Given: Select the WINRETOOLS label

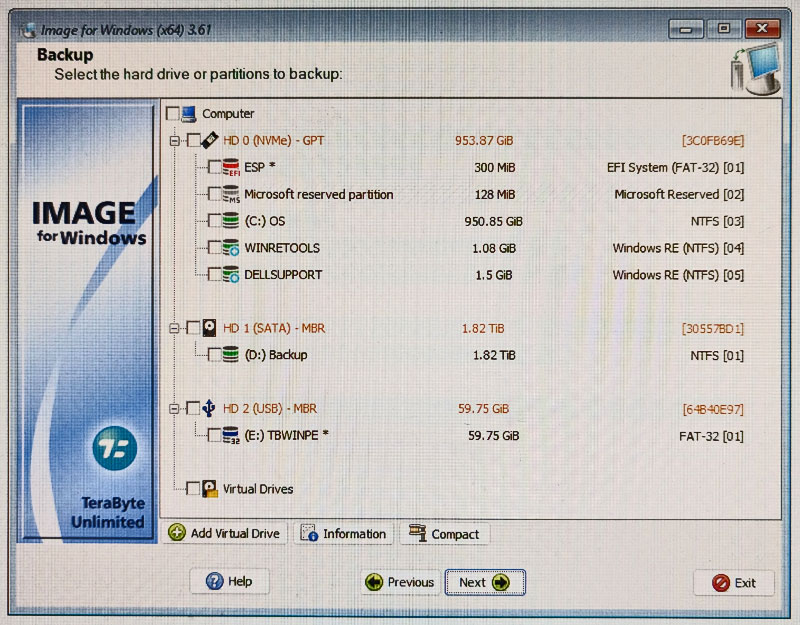Looking at the screenshot, I should pos(282,248).
